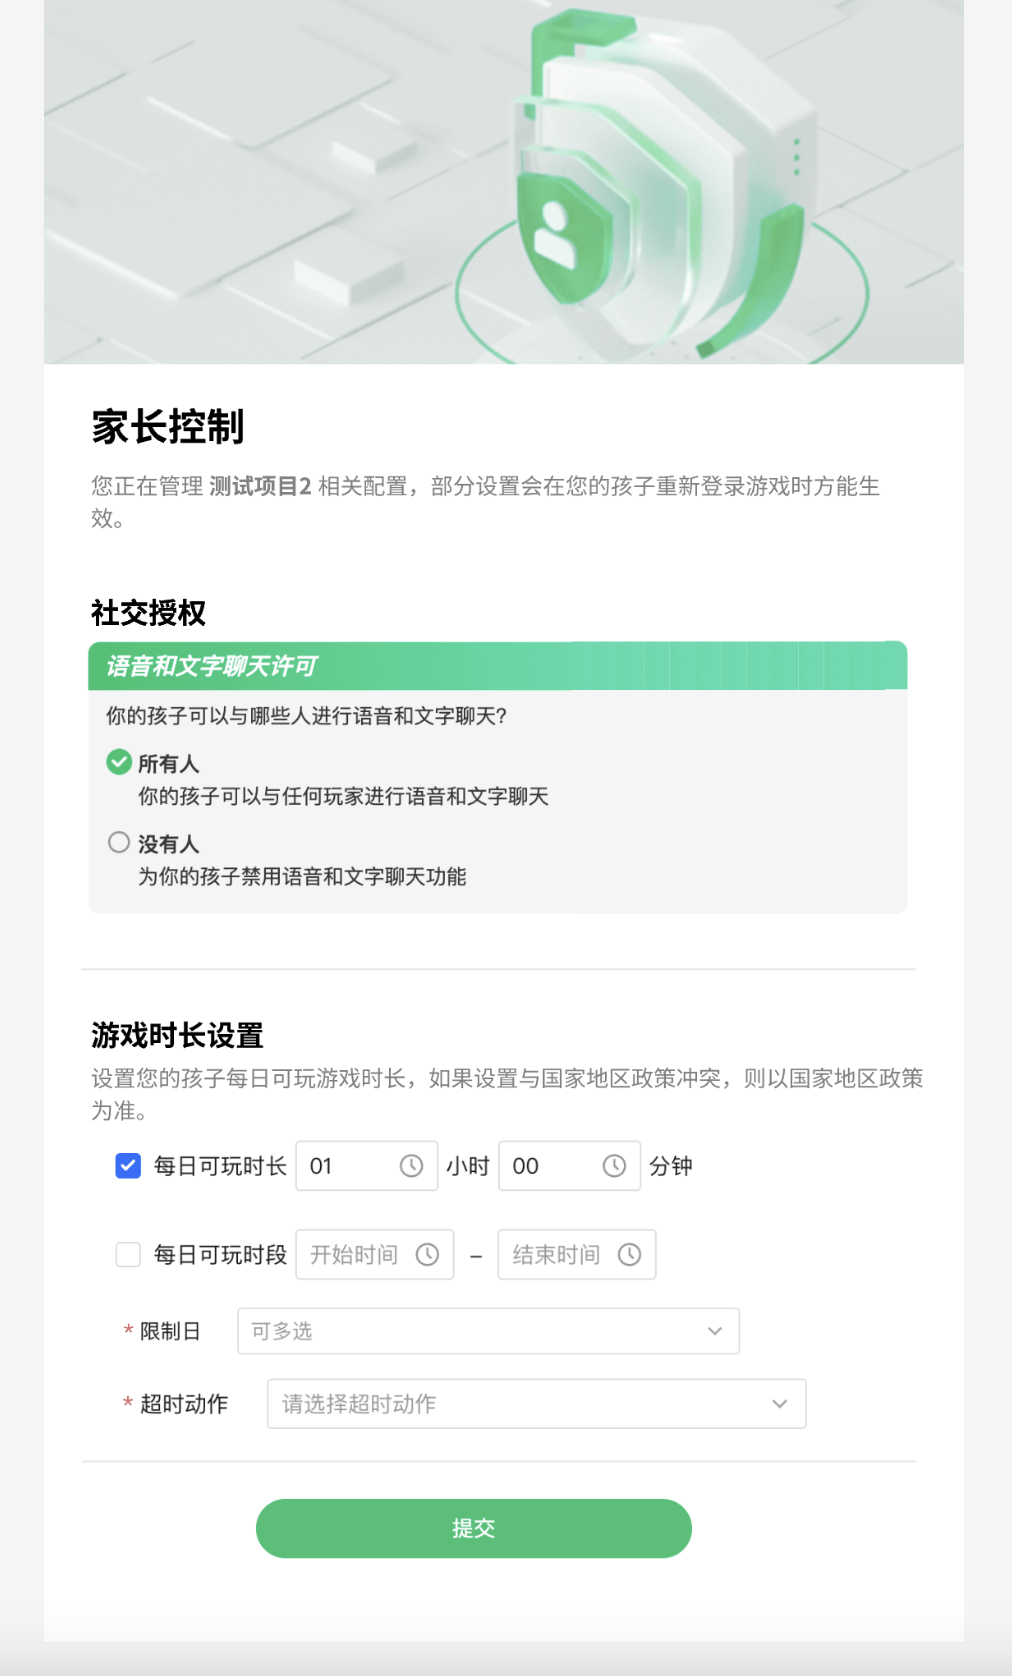Select the 所有人 radio option

point(119,762)
